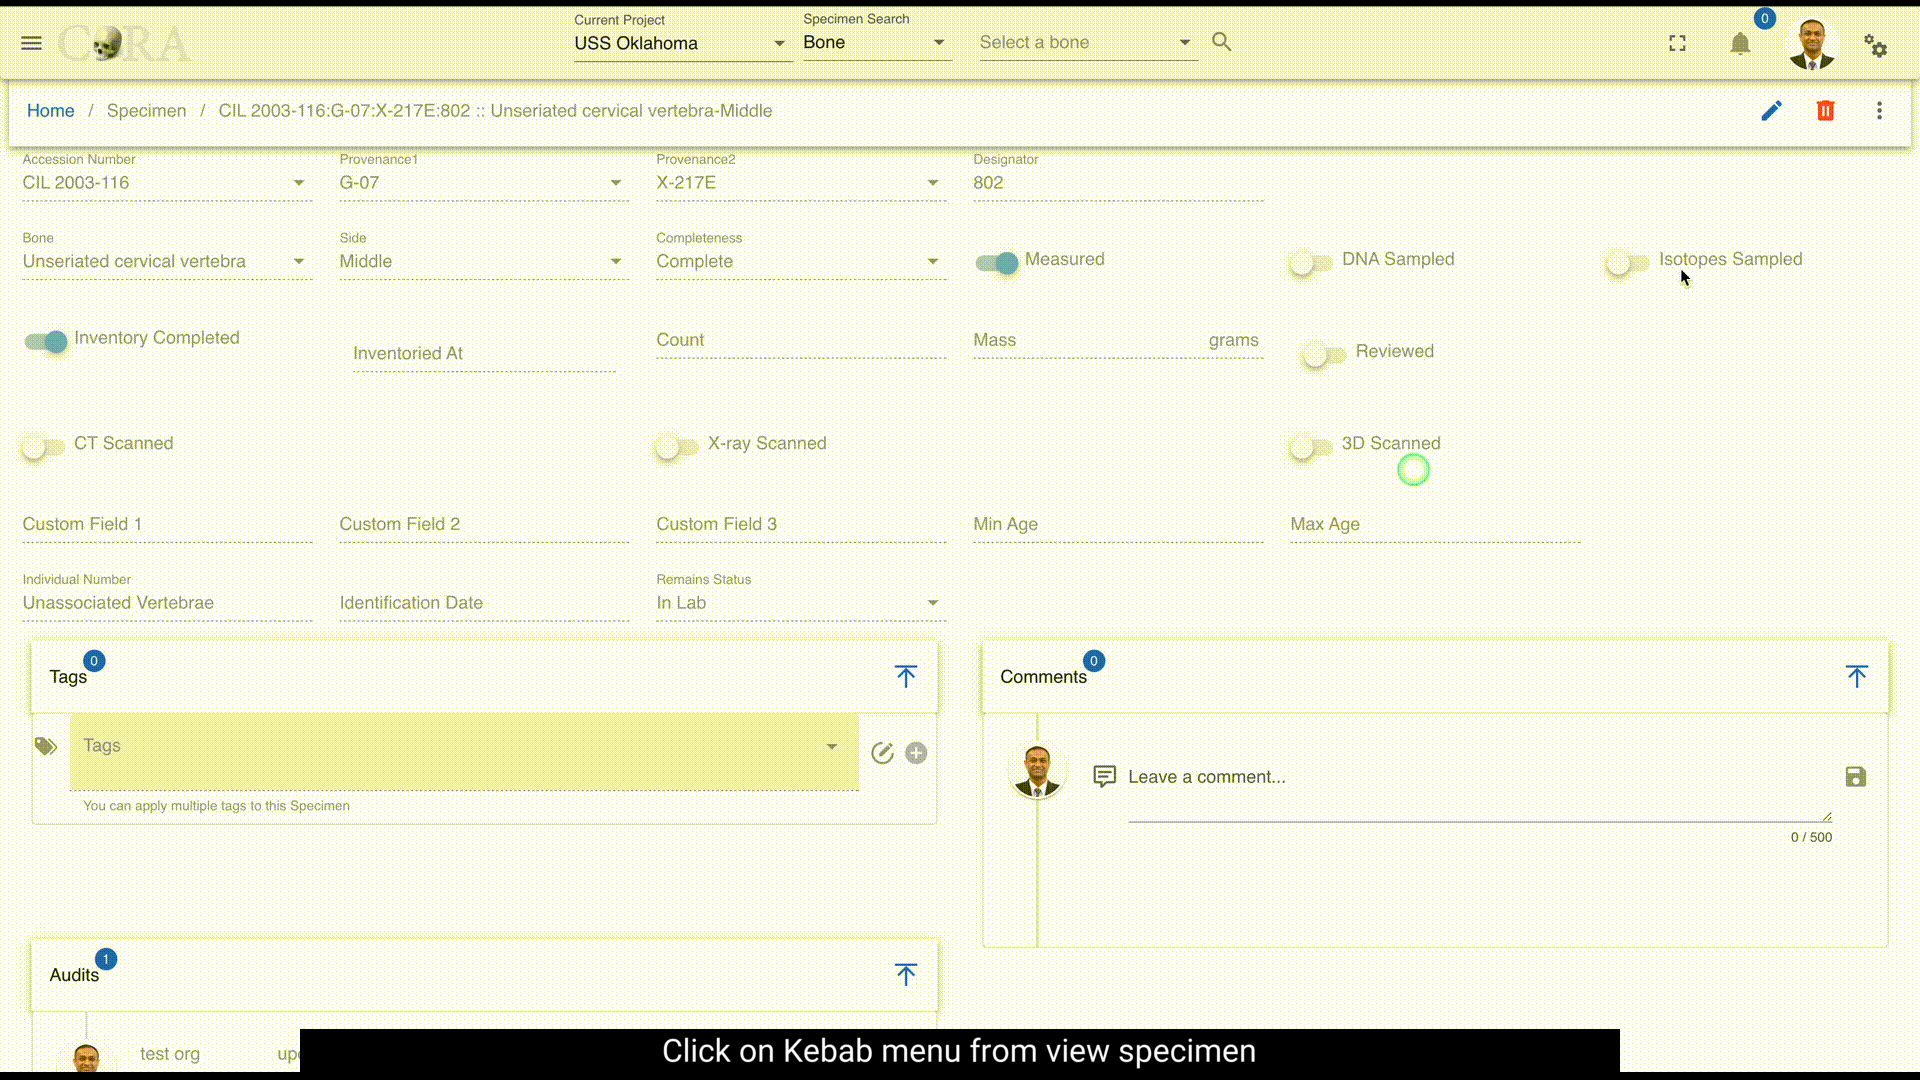Click the Specimen breadcrumb

pos(146,111)
